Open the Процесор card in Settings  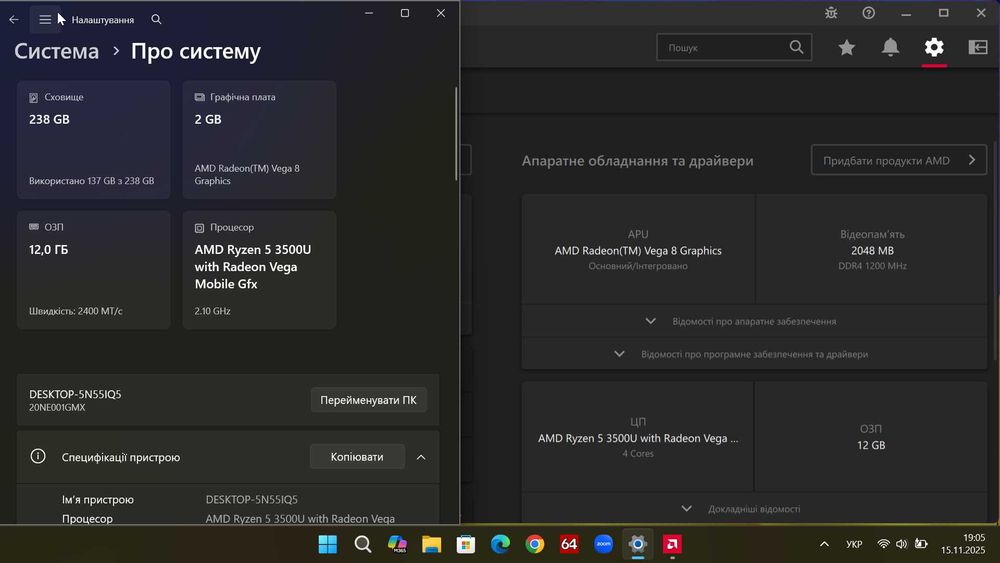(x=259, y=270)
